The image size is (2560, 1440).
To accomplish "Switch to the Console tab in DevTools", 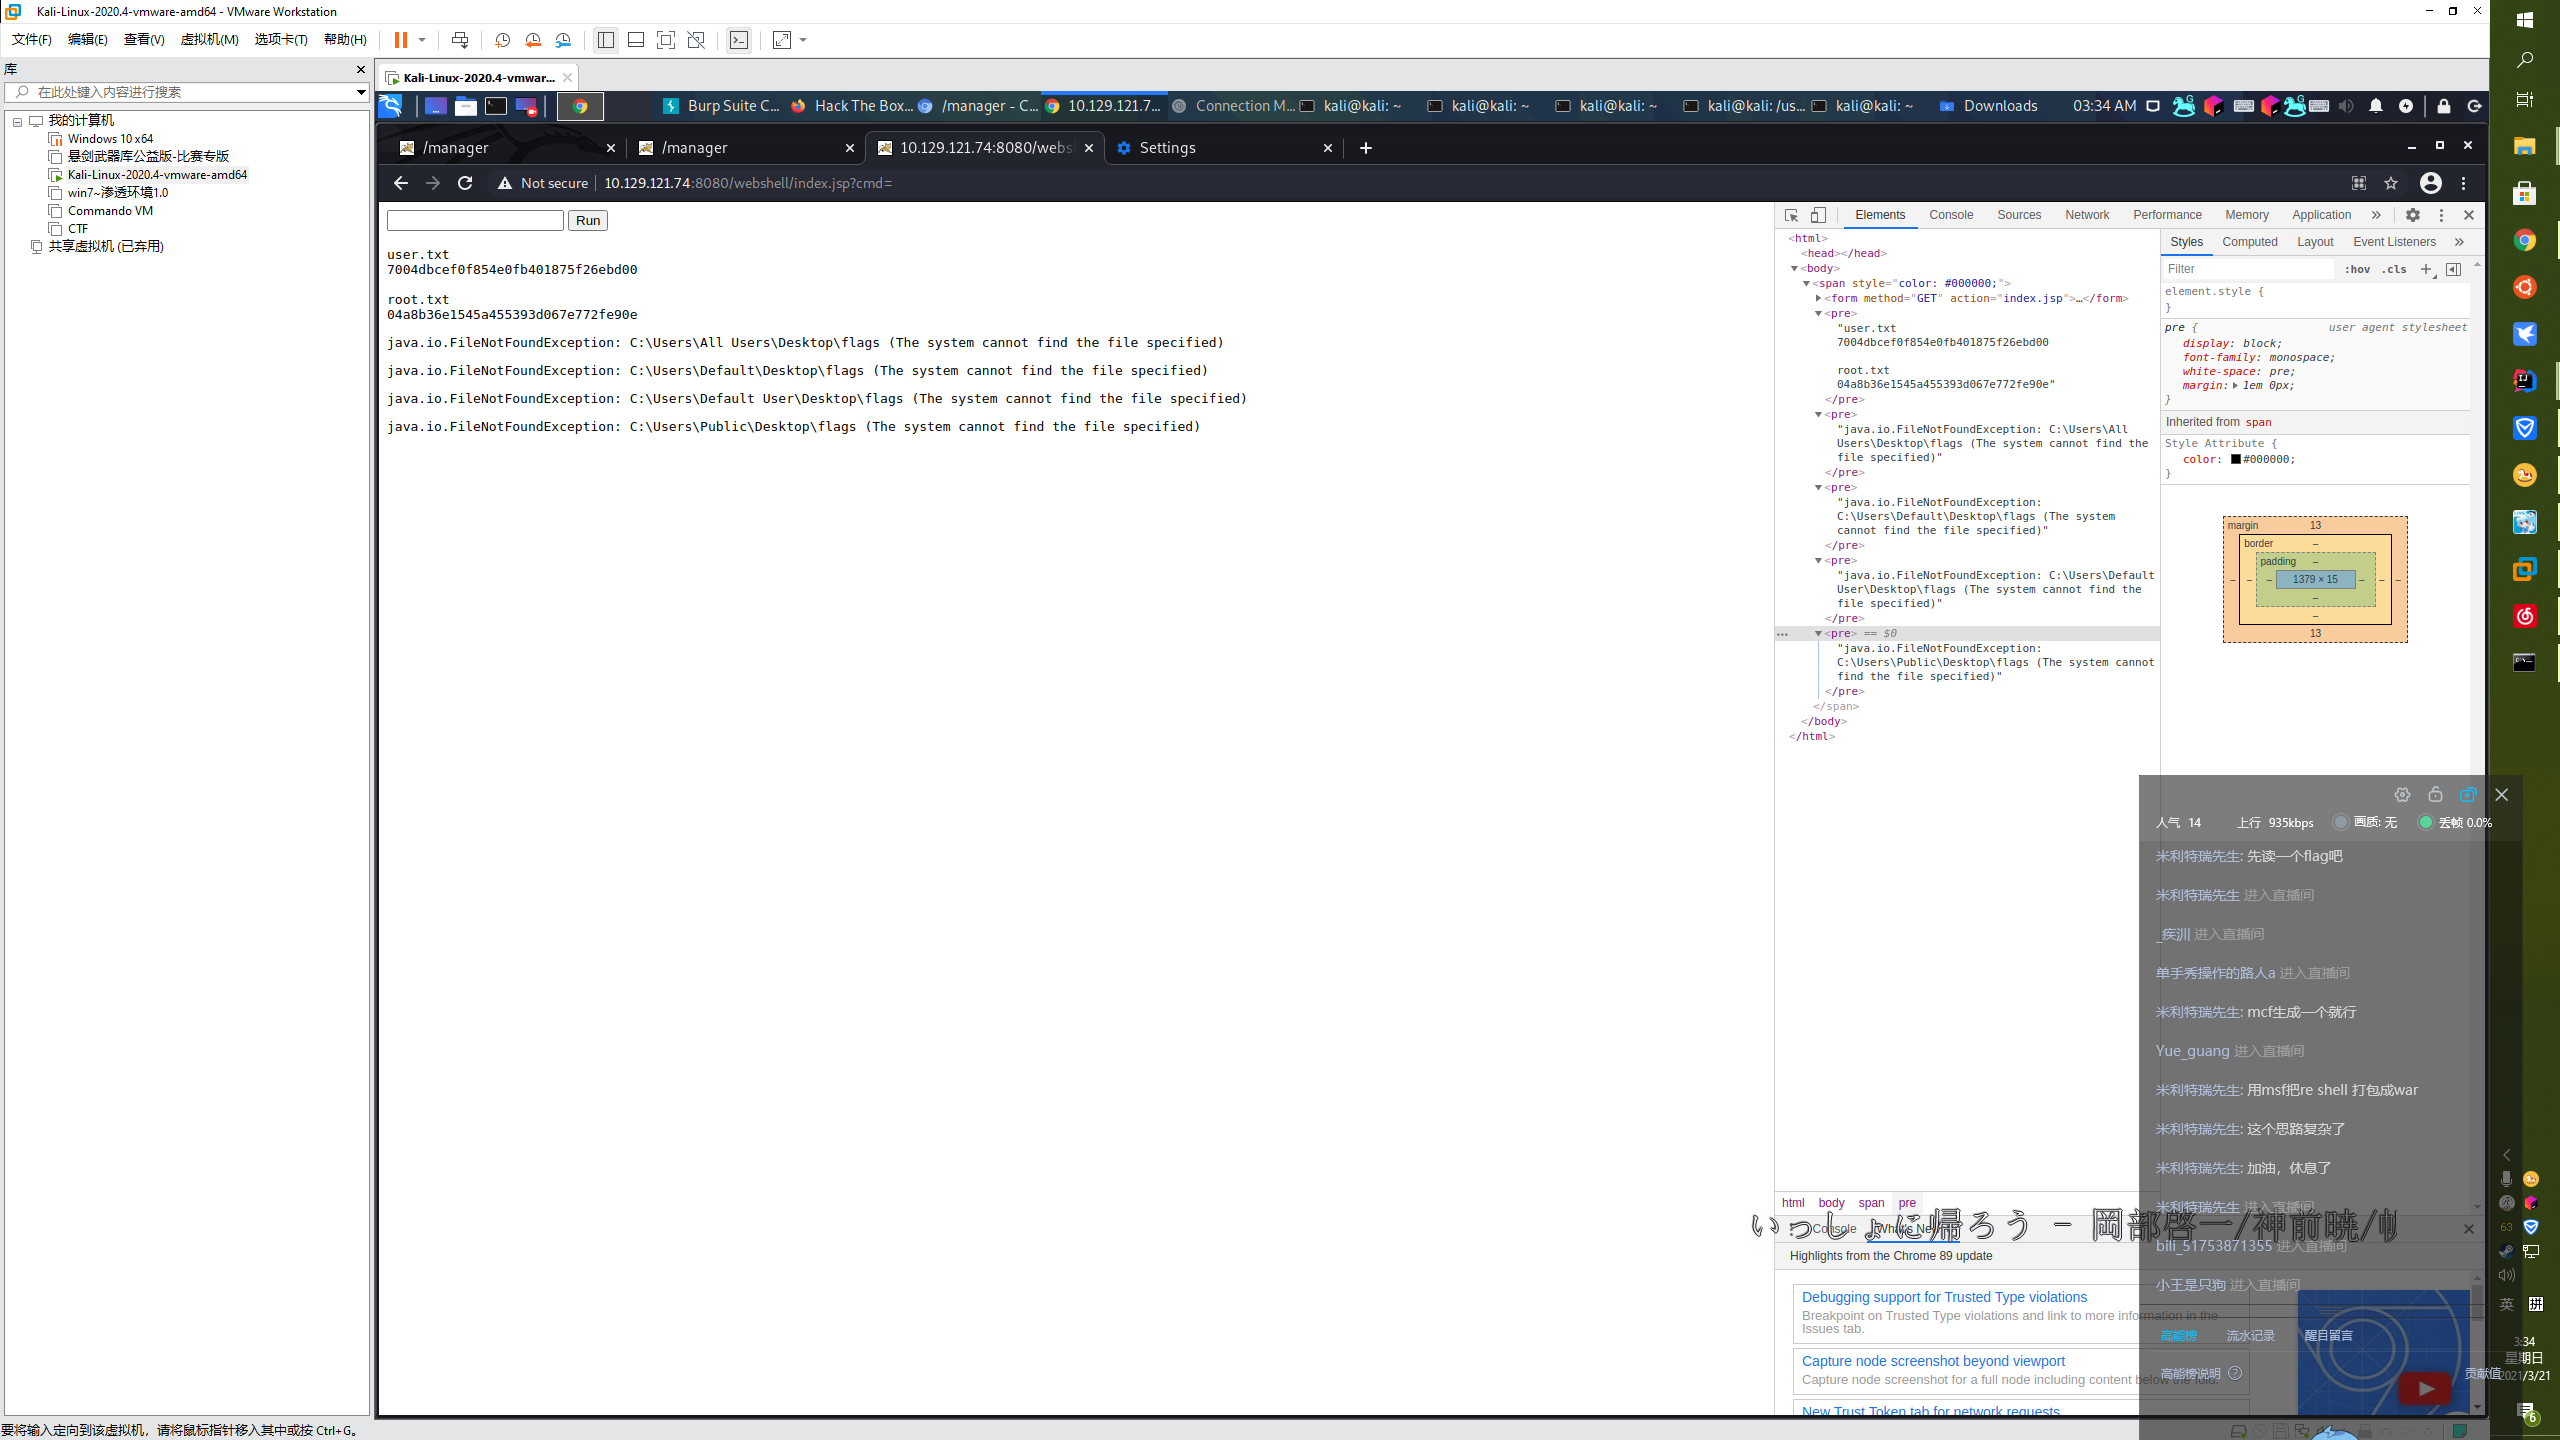I will tap(1950, 215).
